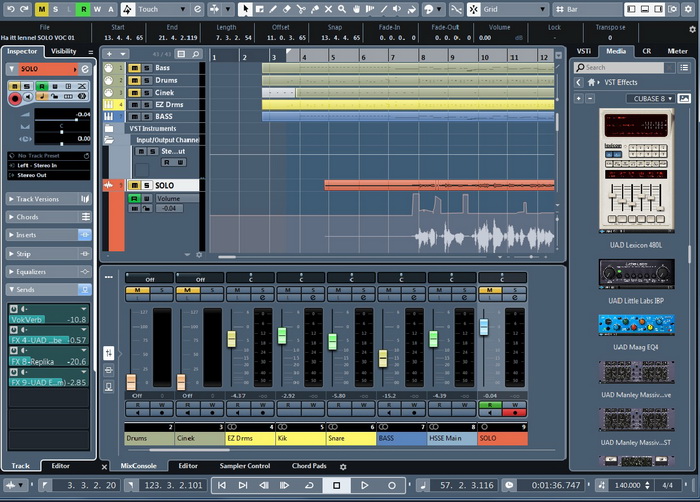
Task: Enable record on SOLO track in inspector
Action: point(15,99)
